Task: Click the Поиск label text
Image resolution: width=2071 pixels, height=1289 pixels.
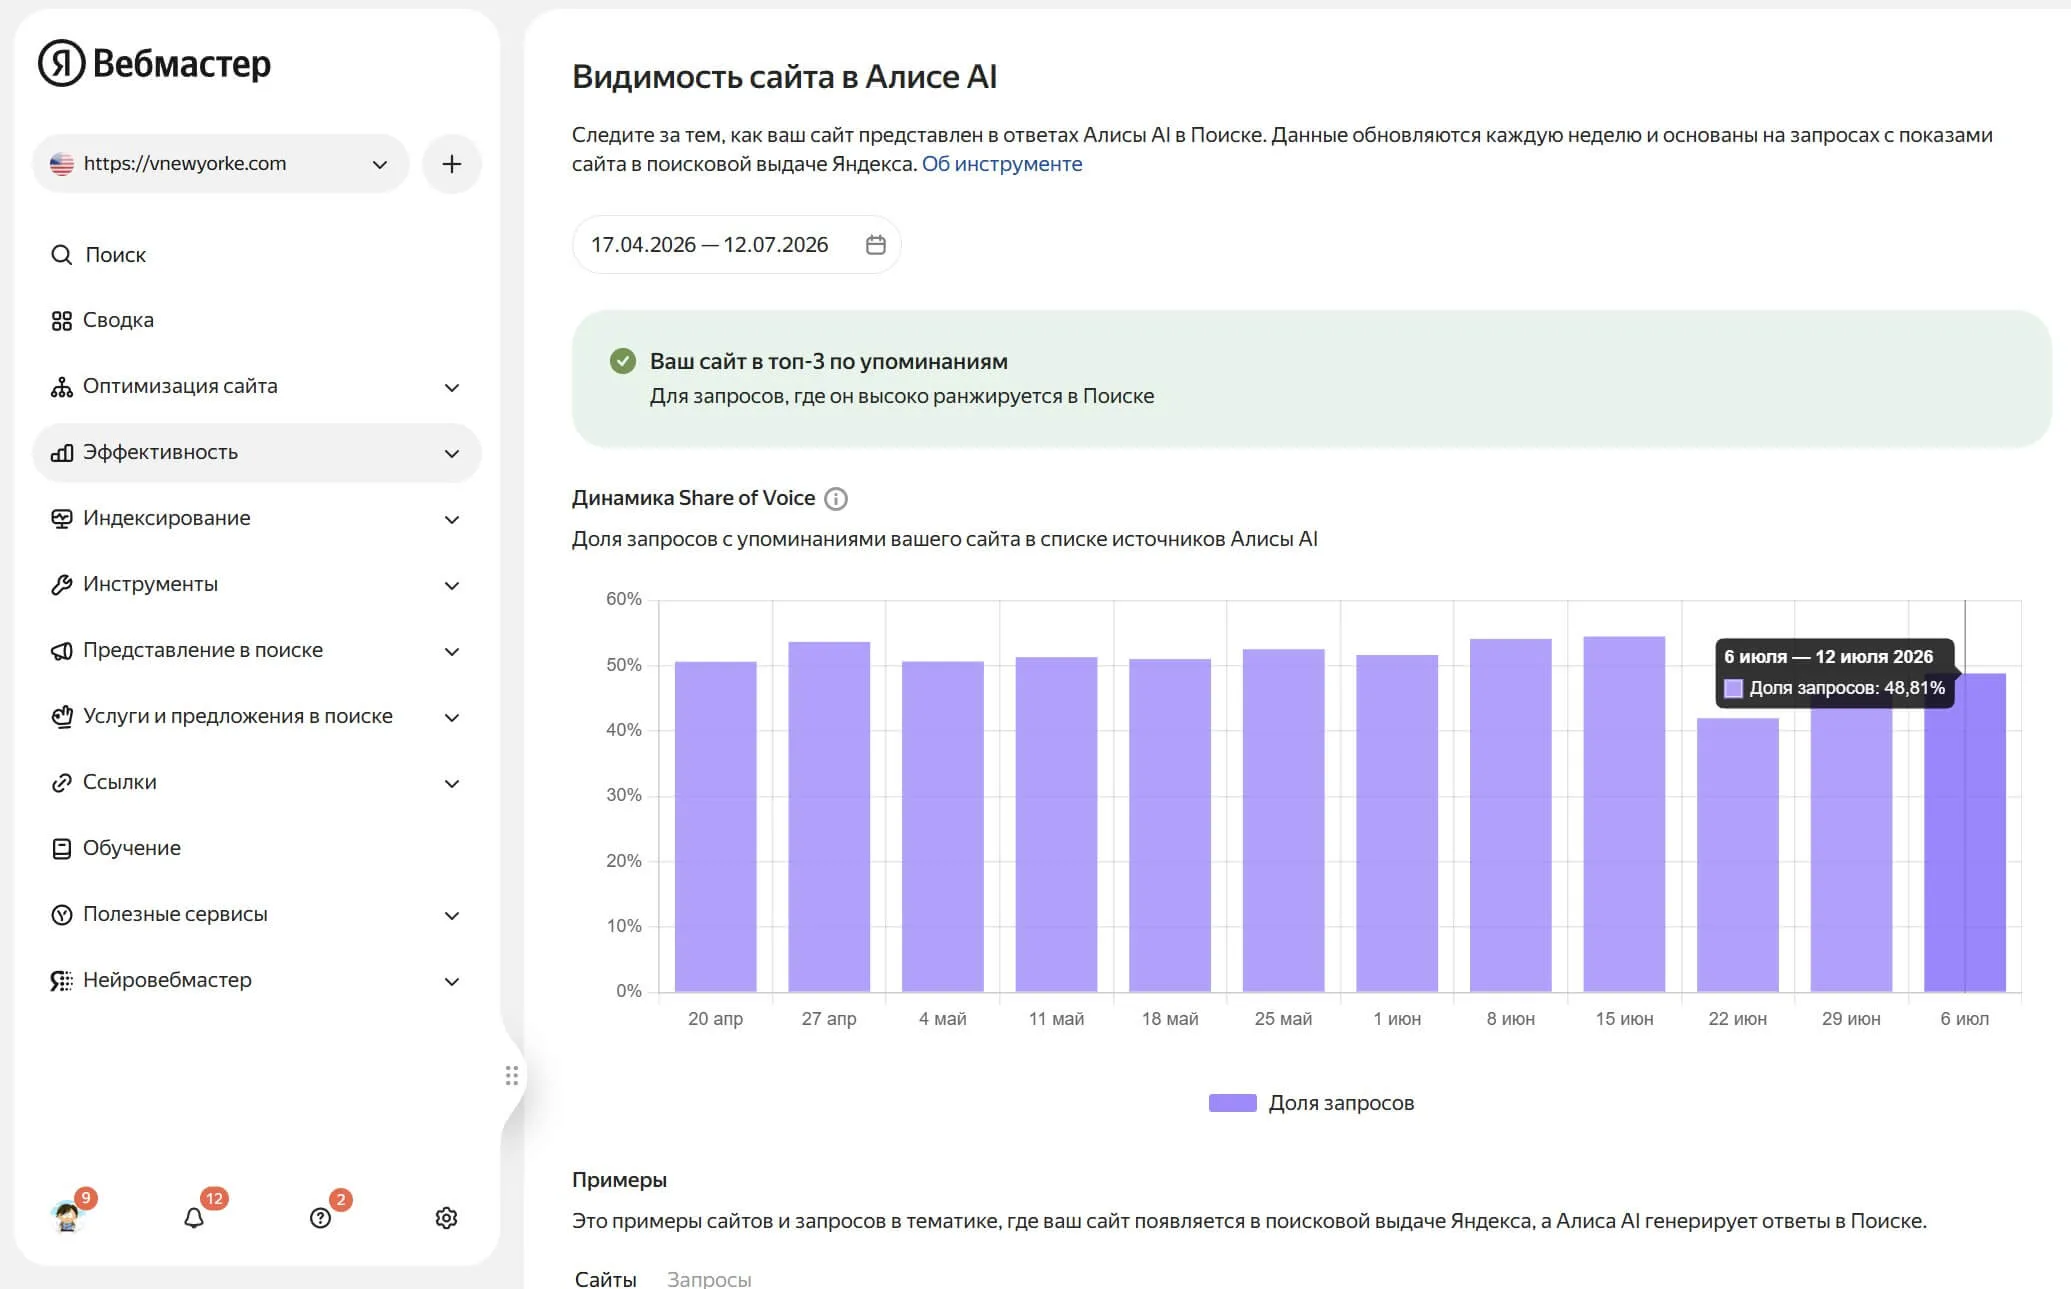Action: [x=116, y=255]
